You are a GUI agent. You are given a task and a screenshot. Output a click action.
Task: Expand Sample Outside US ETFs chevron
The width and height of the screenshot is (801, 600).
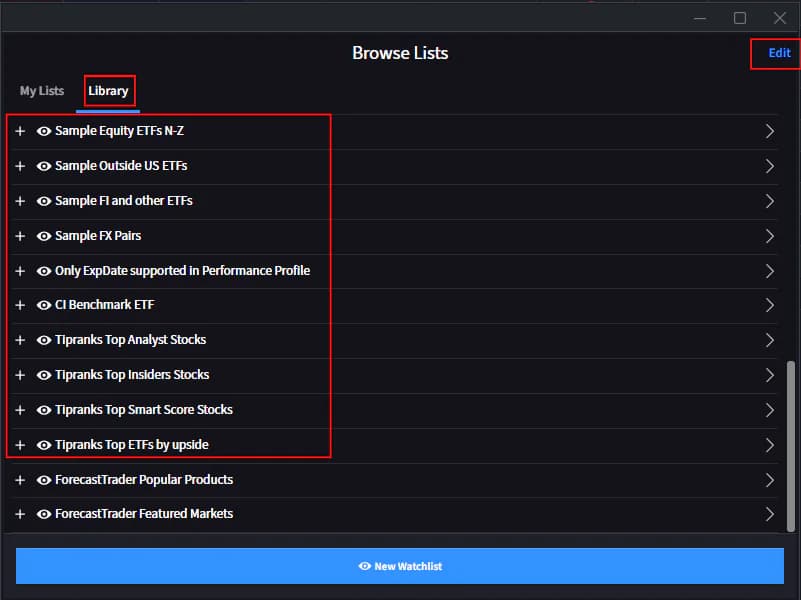coord(770,166)
